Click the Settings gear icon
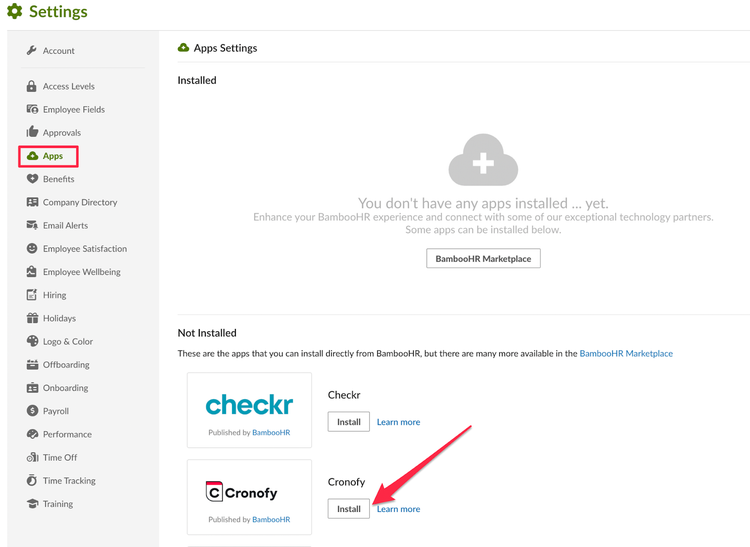 coord(15,11)
